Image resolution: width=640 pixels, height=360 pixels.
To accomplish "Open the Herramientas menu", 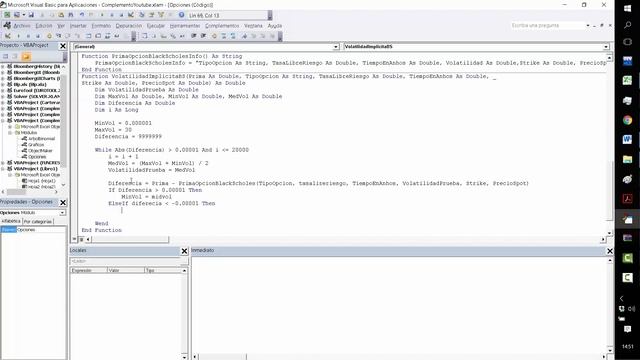I will click(185, 26).
